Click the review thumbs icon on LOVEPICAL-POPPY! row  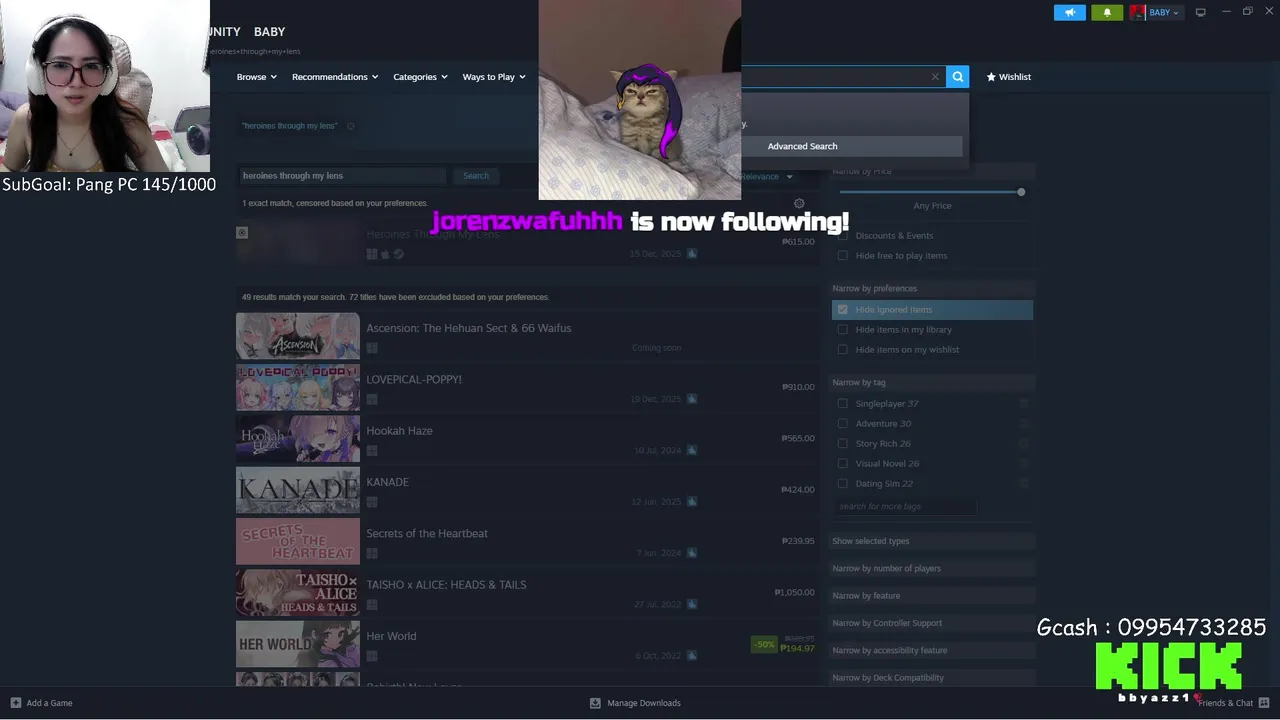(x=691, y=399)
